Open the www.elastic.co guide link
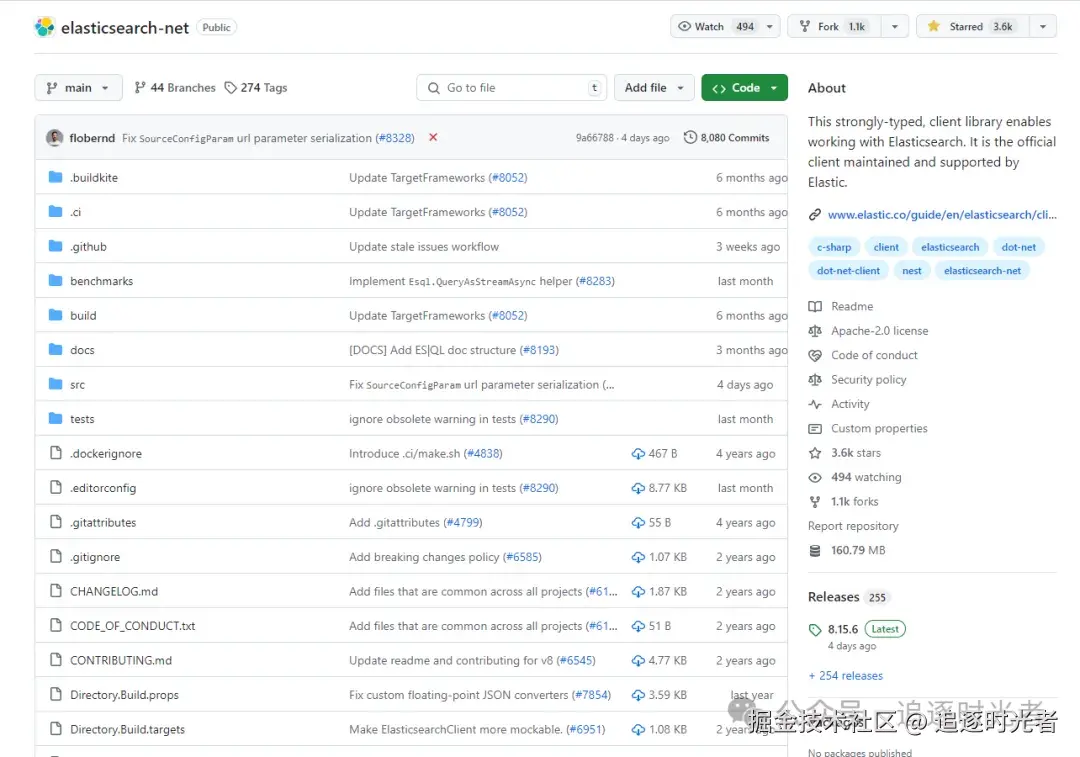1080x757 pixels. coord(942,215)
